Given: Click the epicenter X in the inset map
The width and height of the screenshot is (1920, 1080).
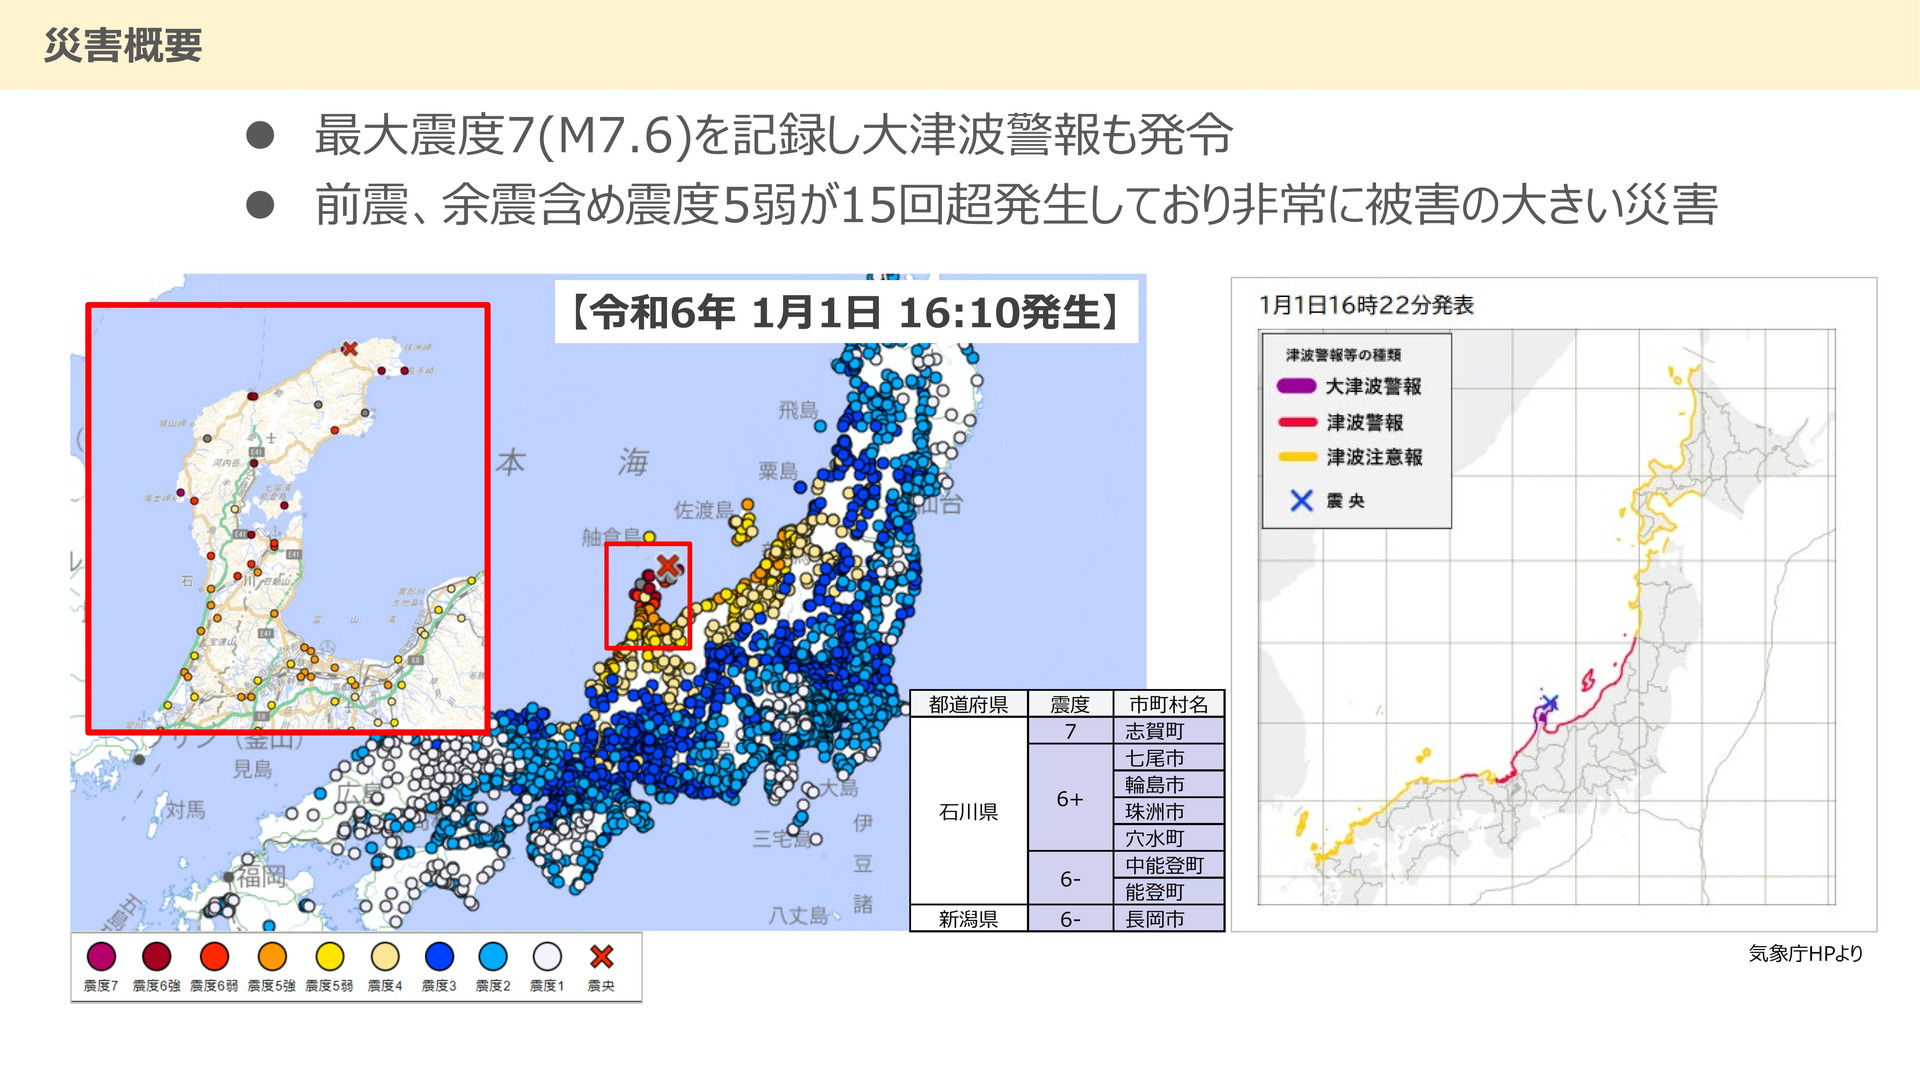Looking at the screenshot, I should pos(349,349).
